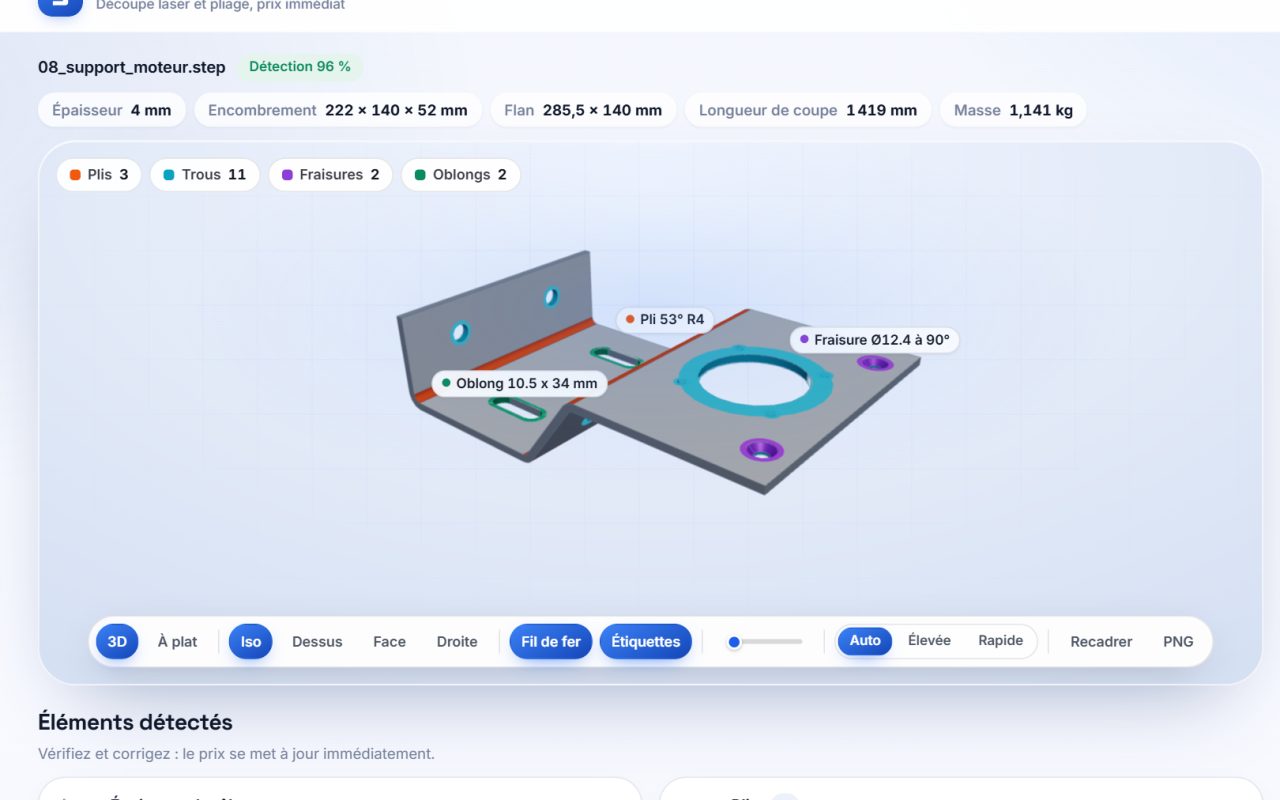
Task: Select the Dessus camera view
Action: pyautogui.click(x=317, y=642)
